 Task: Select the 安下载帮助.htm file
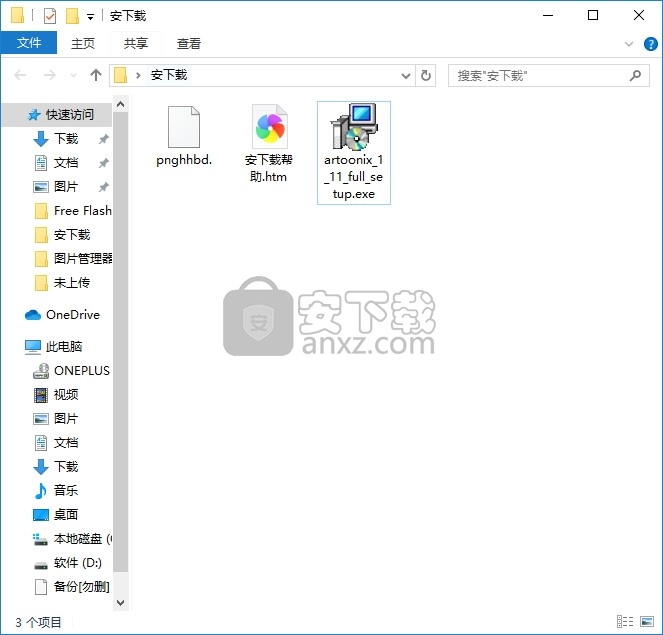268,144
